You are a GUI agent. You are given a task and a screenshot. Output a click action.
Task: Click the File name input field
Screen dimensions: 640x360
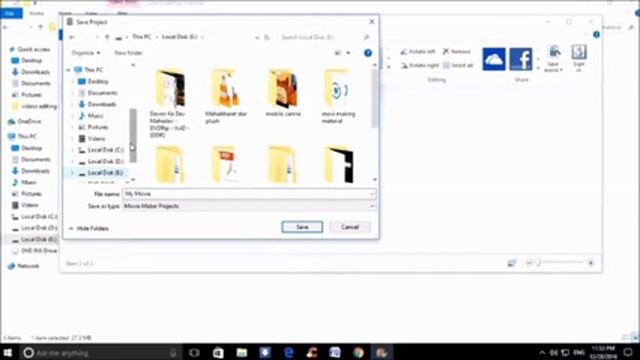pyautogui.click(x=249, y=194)
